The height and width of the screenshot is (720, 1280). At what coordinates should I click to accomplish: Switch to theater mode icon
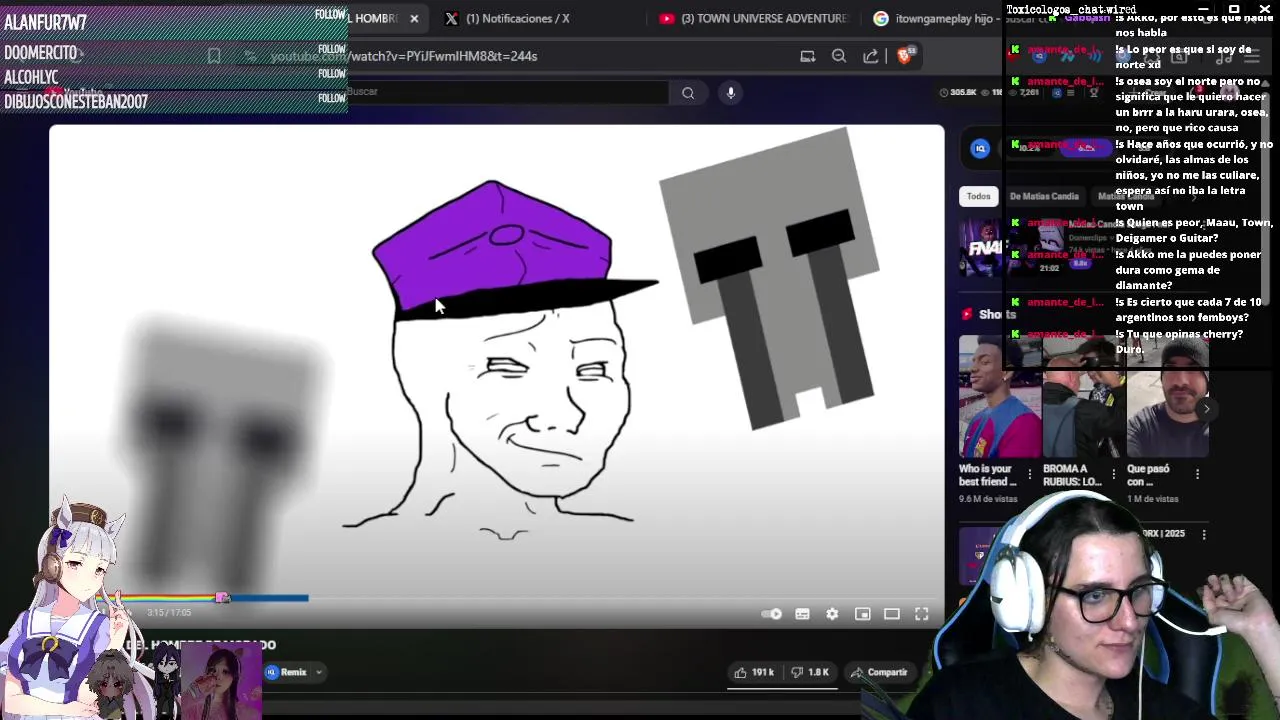coord(892,614)
